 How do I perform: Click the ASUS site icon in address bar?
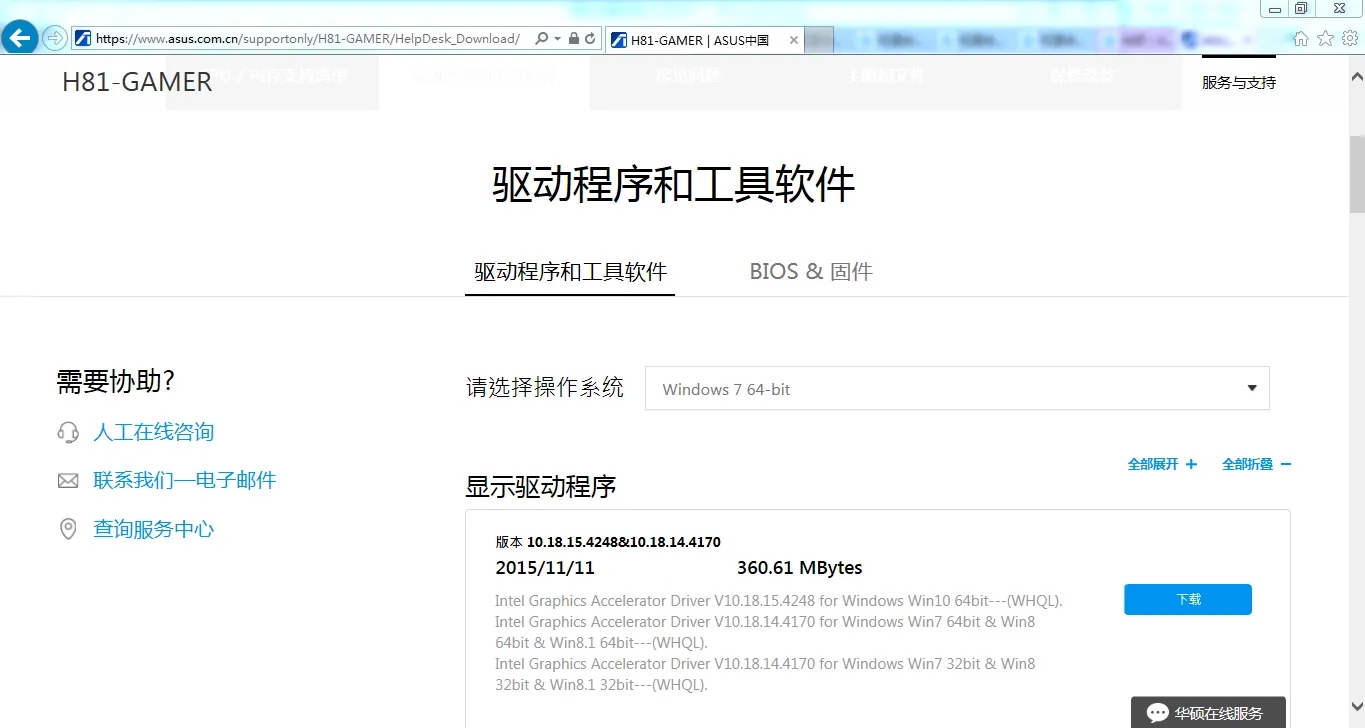click(x=84, y=39)
